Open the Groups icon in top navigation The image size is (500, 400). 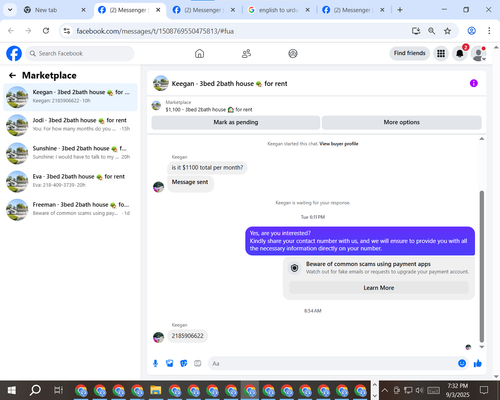(x=293, y=53)
